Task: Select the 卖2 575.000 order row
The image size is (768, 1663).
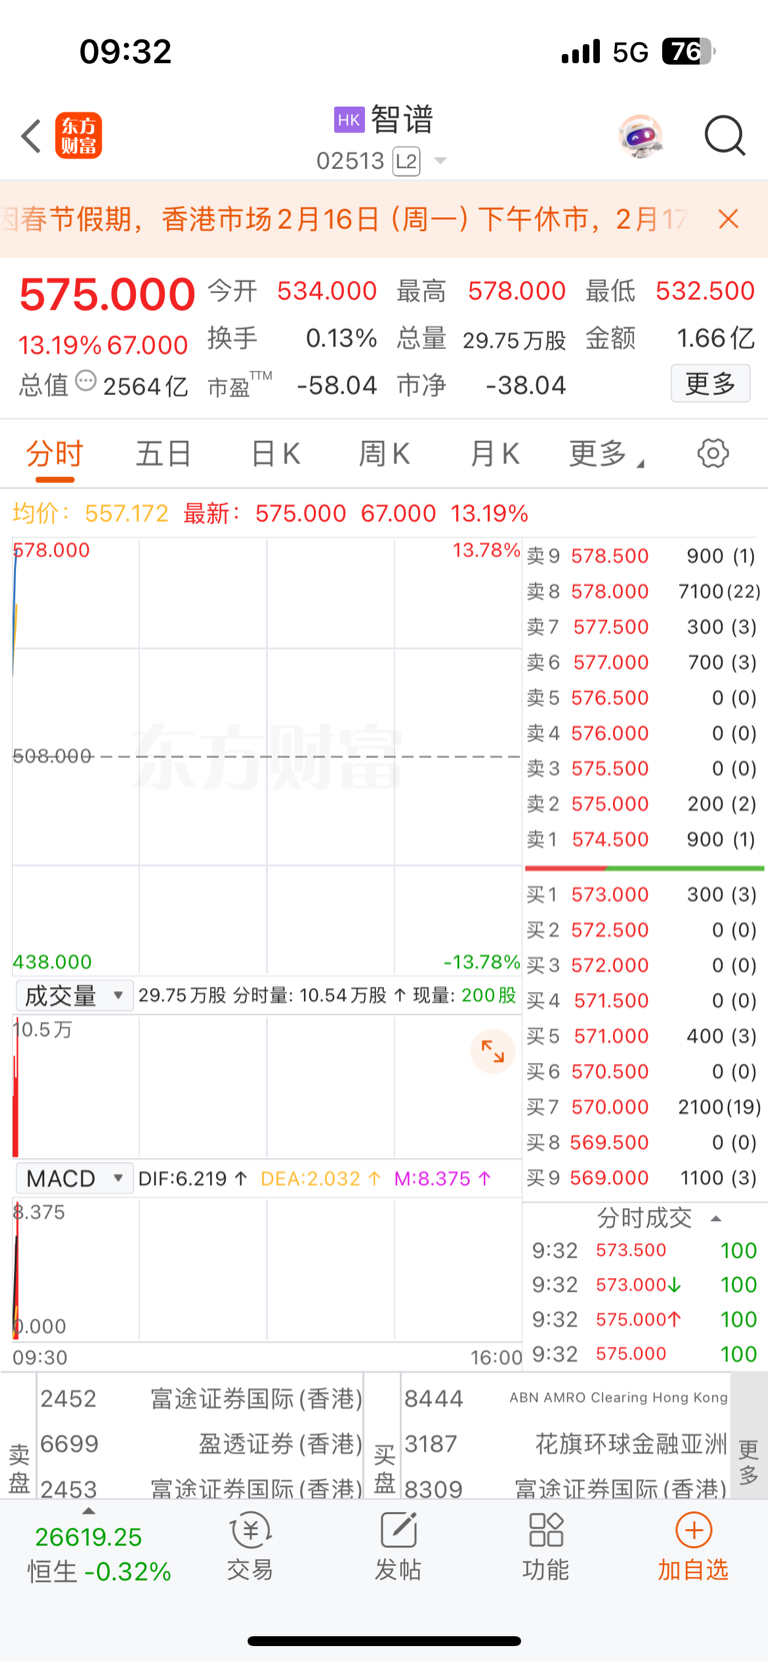Action: pyautogui.click(x=643, y=804)
